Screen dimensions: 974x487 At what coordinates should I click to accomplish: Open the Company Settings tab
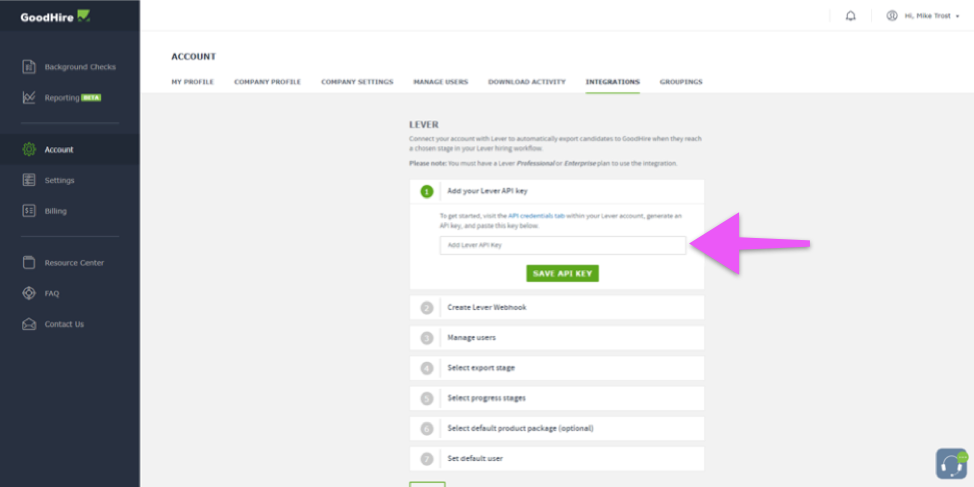357,82
